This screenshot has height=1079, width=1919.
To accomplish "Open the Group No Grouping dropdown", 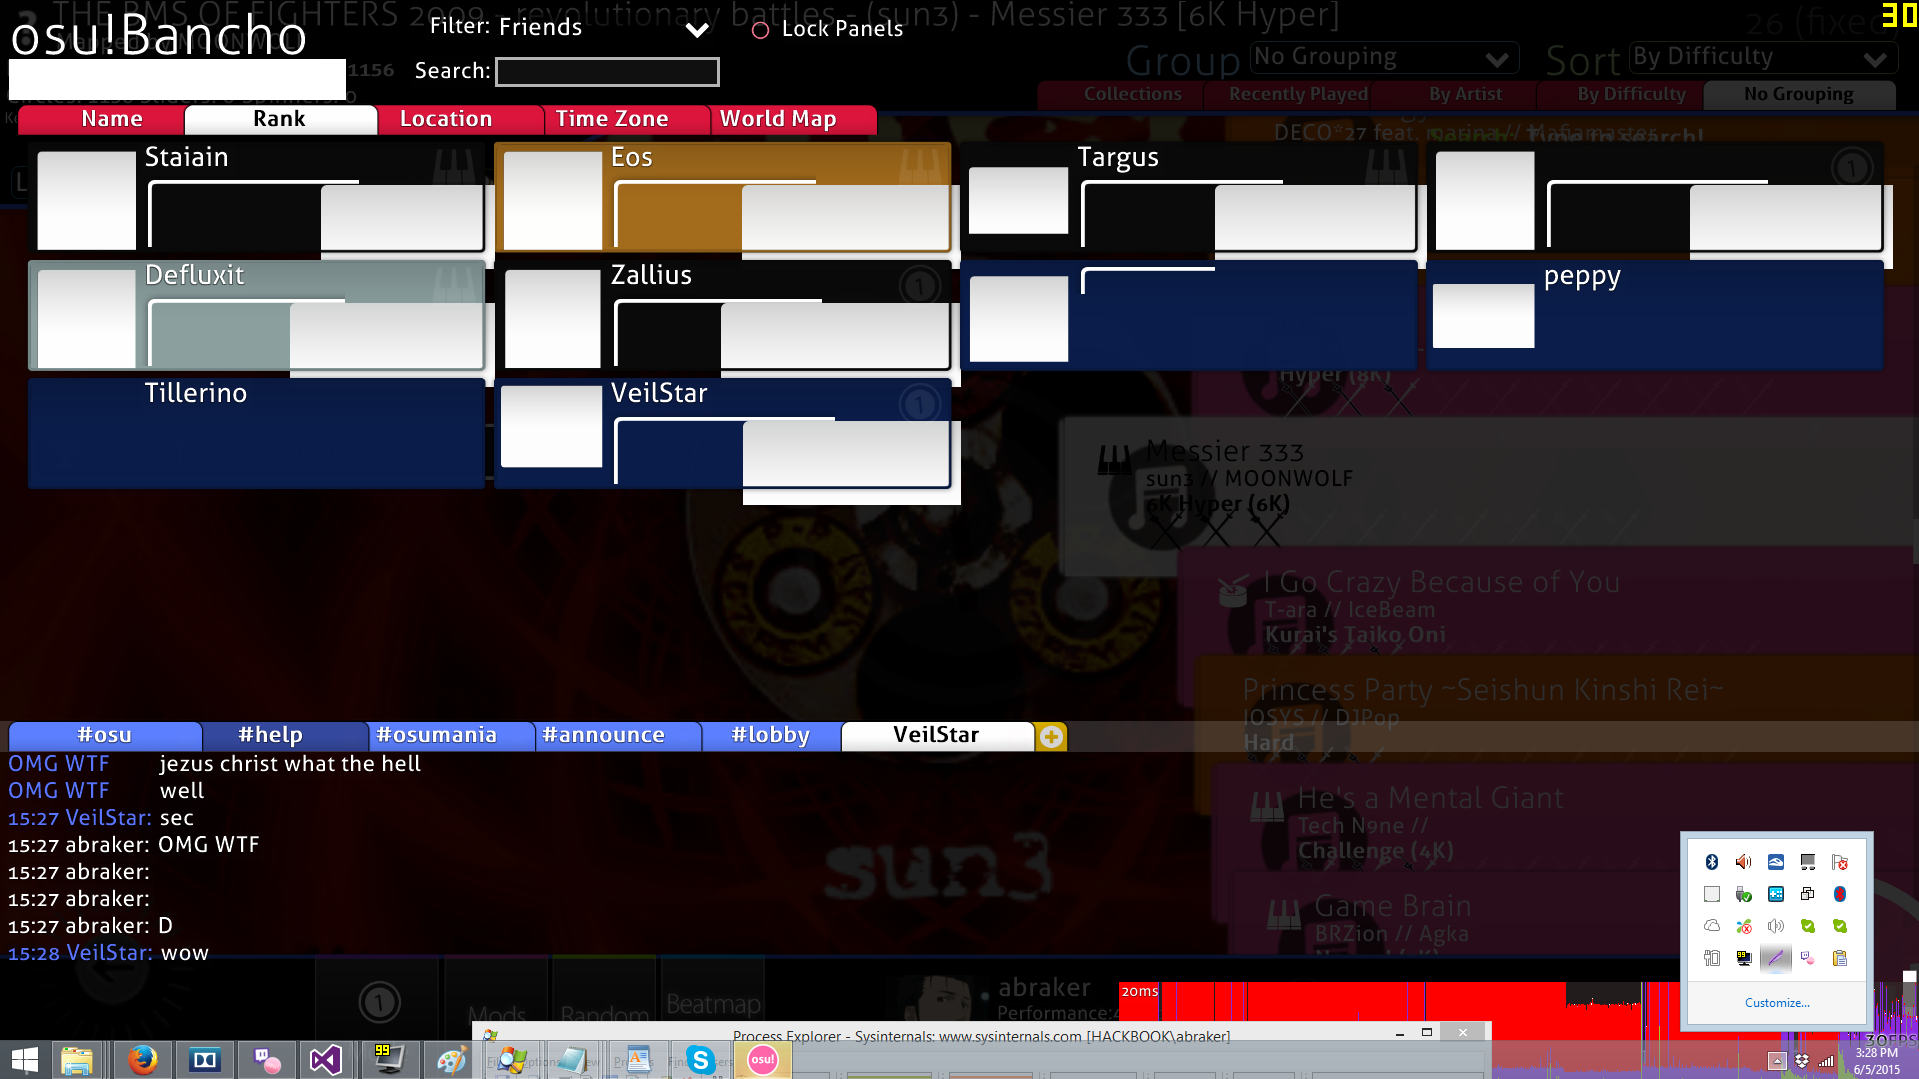I will pyautogui.click(x=1385, y=58).
